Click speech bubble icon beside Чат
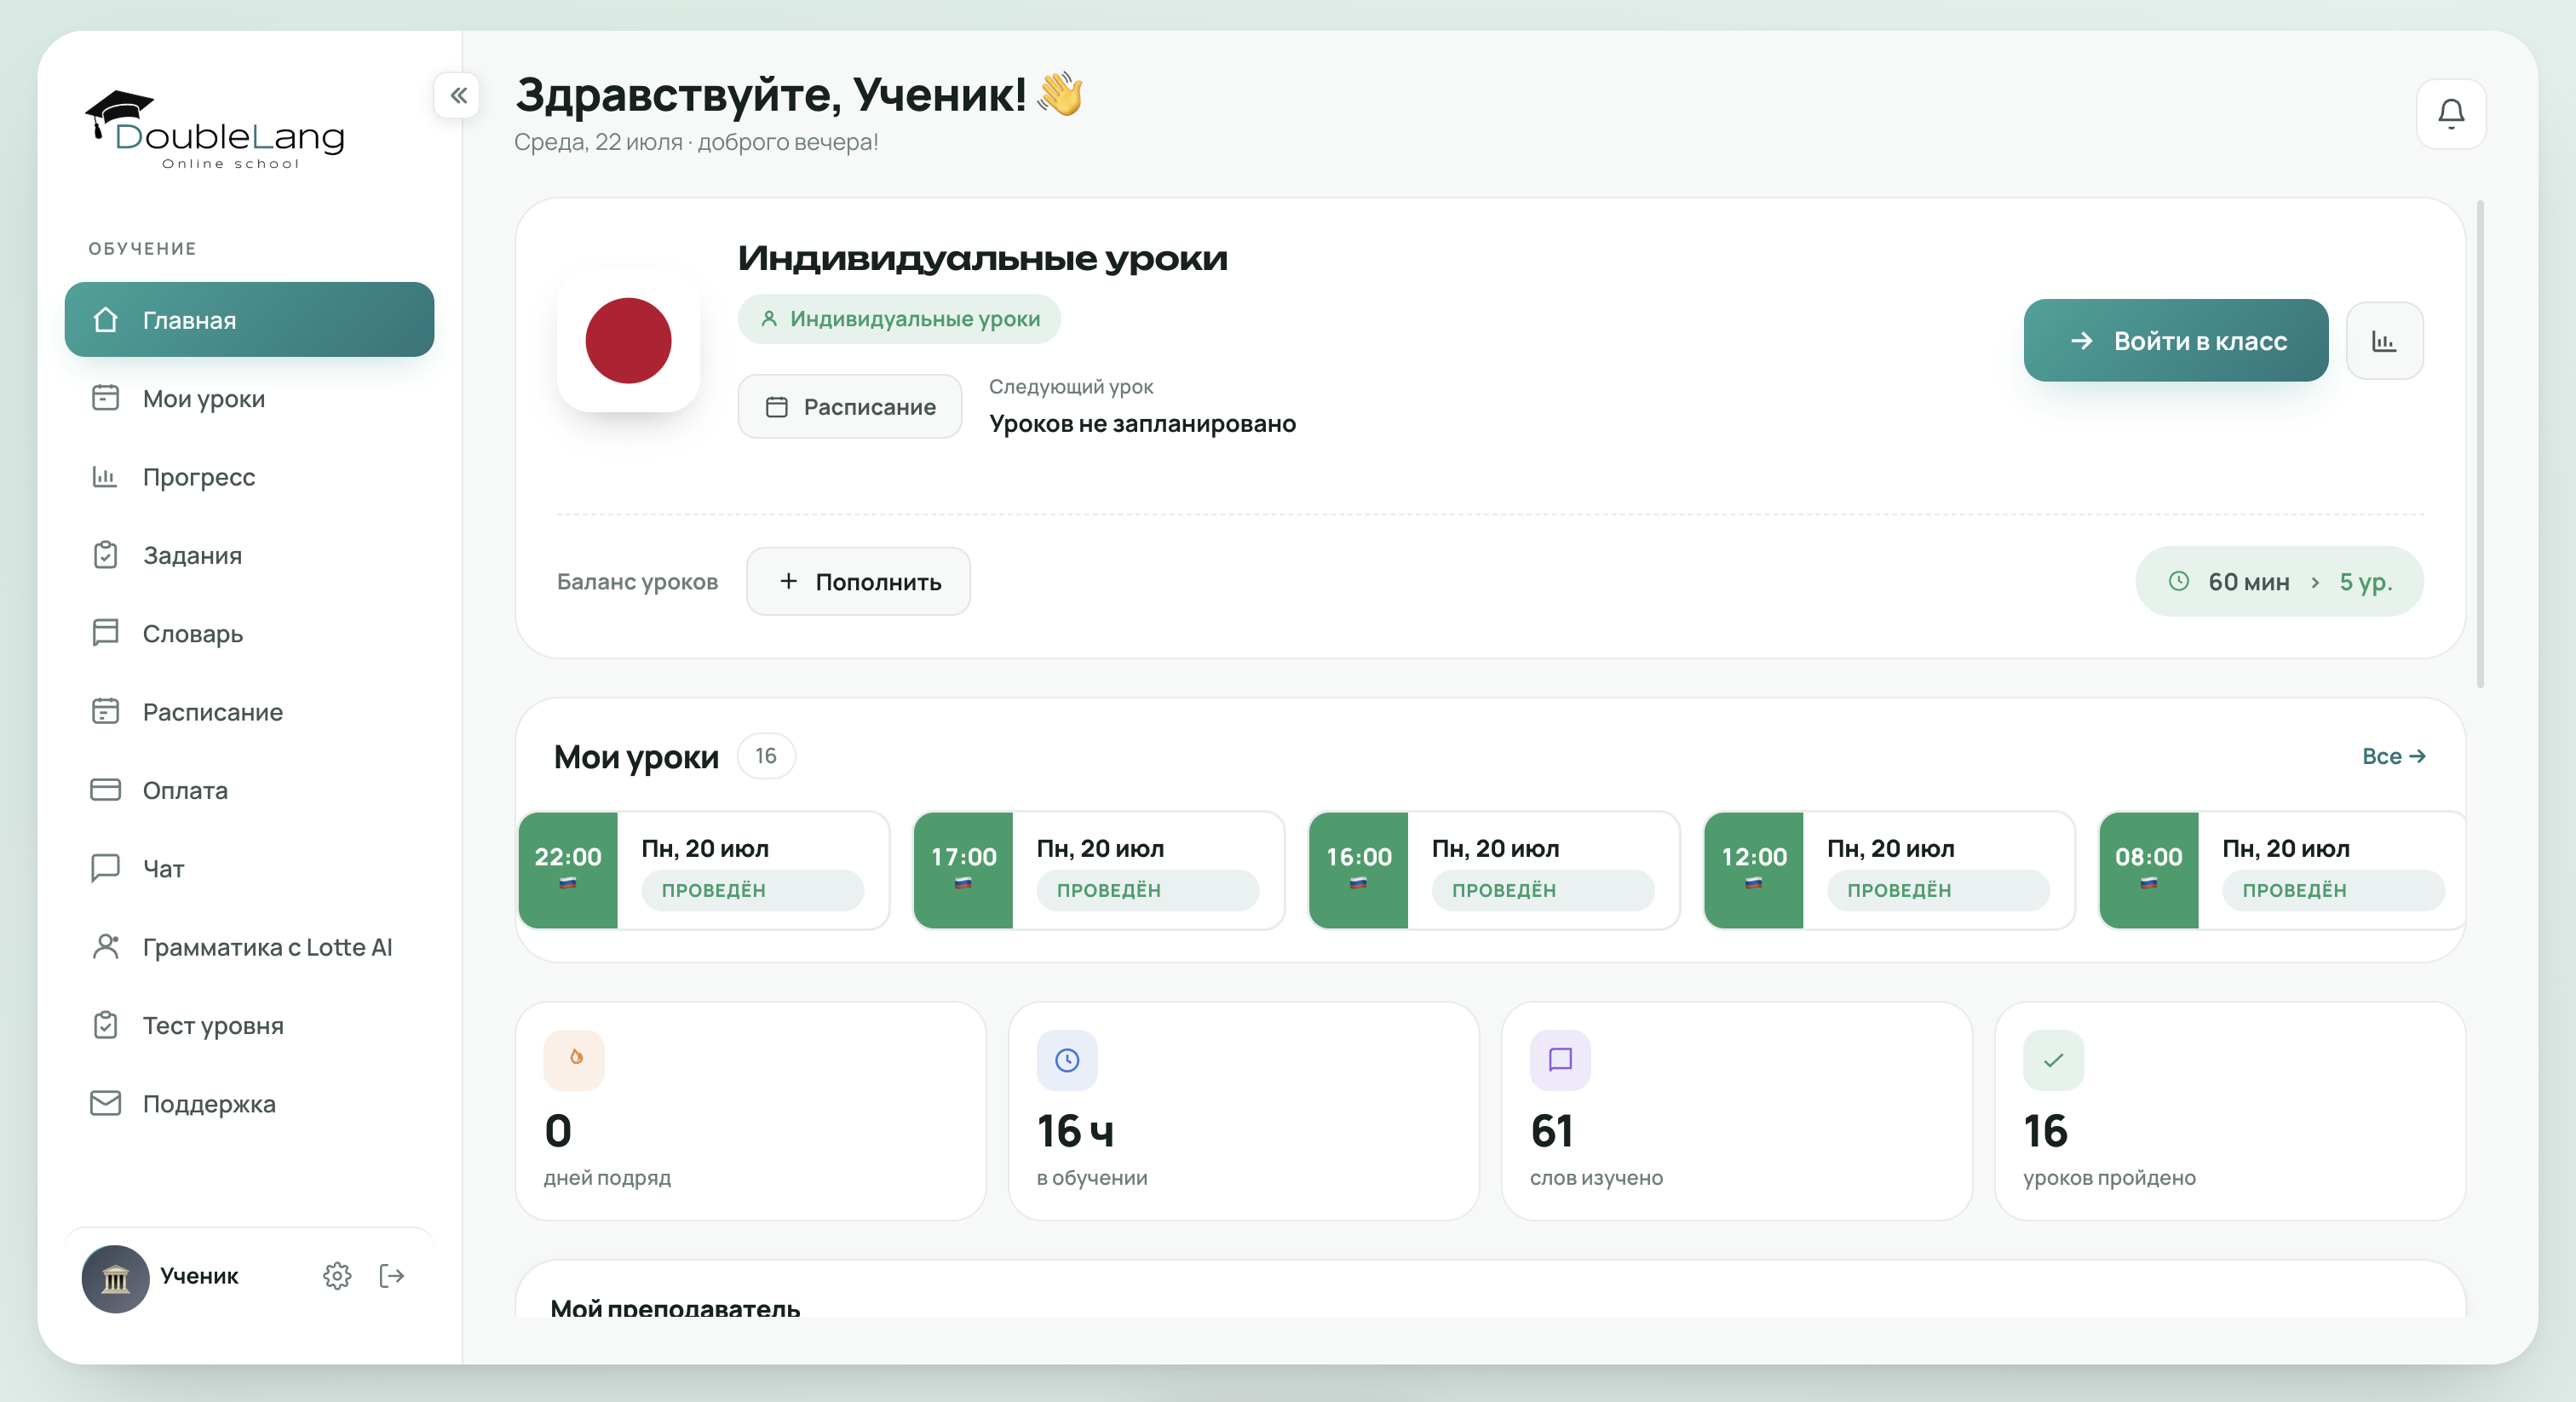Viewport: 2576px width, 1402px height. tap(105, 868)
